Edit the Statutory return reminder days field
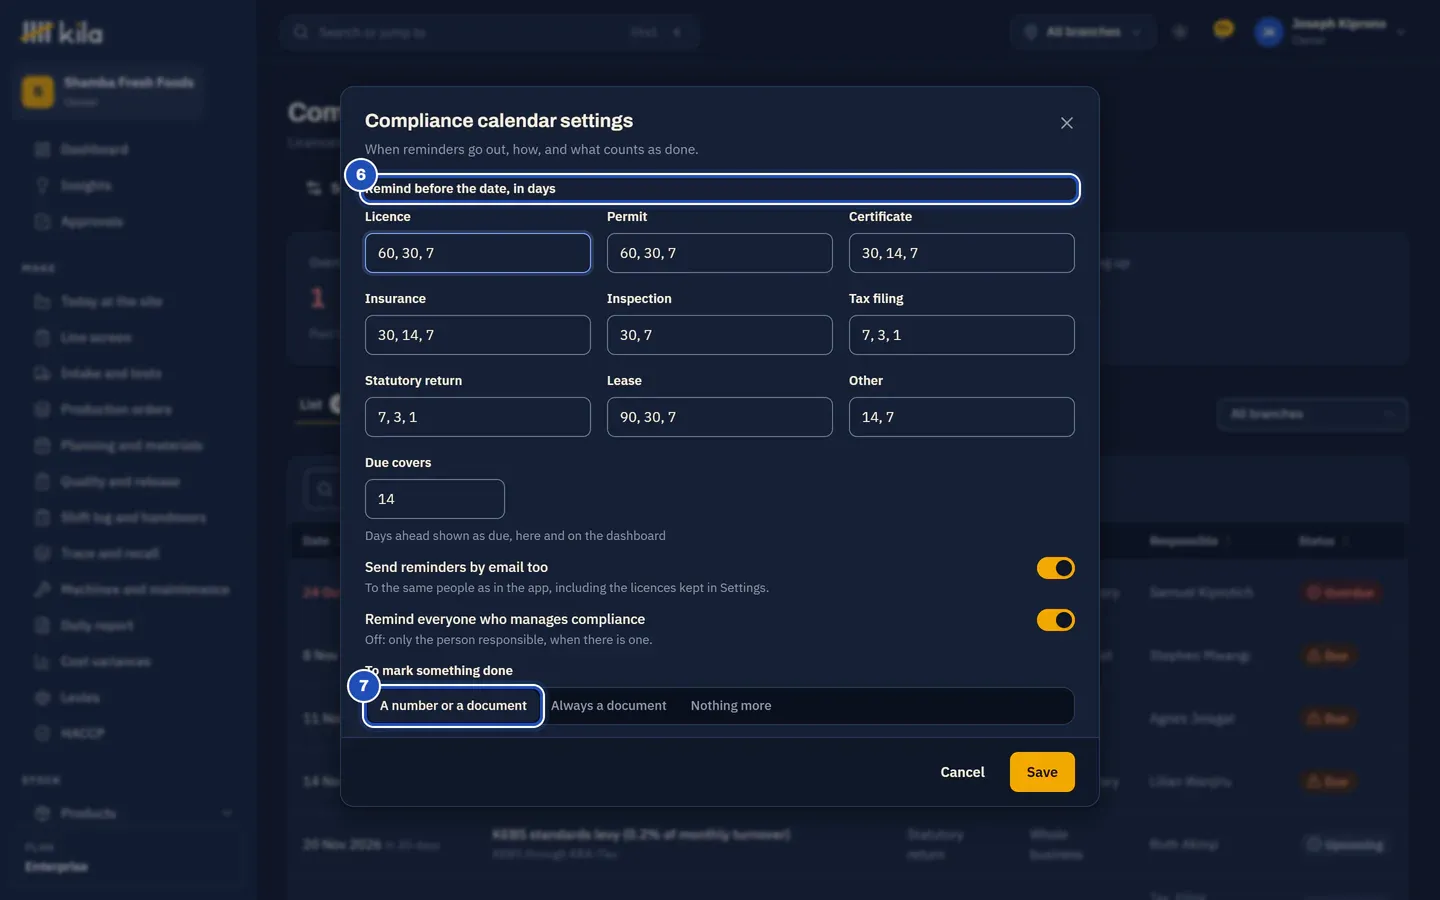 pyautogui.click(x=478, y=417)
